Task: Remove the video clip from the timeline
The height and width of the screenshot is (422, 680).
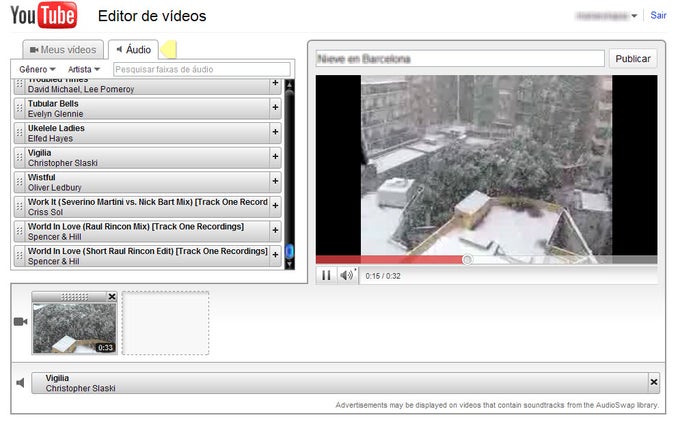Action: click(x=112, y=297)
